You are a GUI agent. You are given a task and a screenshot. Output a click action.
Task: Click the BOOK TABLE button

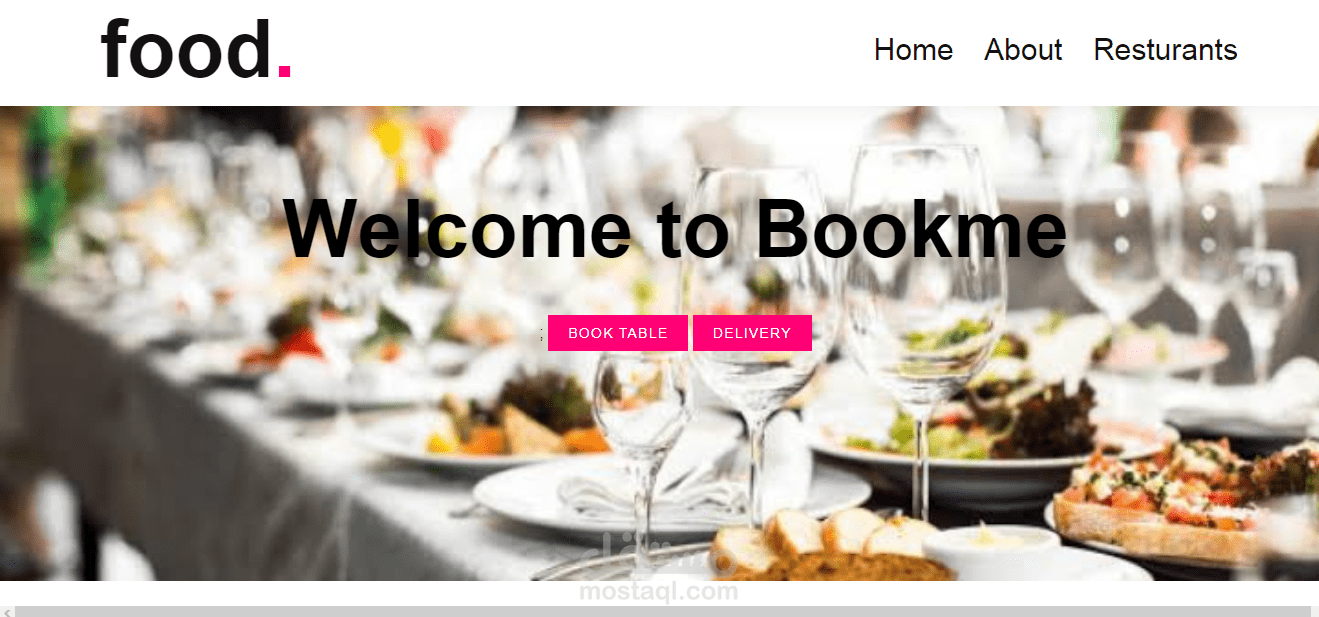[618, 333]
